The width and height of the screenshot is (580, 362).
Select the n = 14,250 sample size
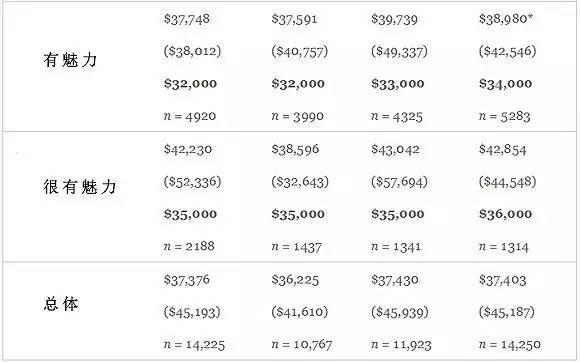click(509, 345)
